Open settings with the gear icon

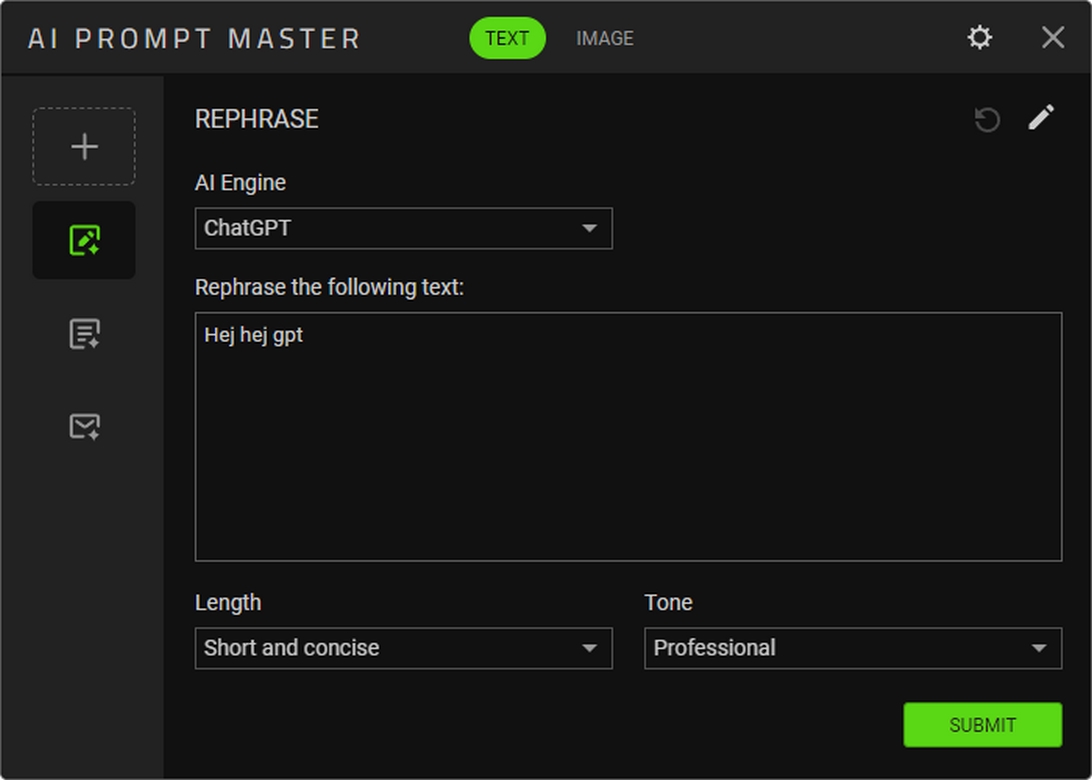[x=979, y=38]
